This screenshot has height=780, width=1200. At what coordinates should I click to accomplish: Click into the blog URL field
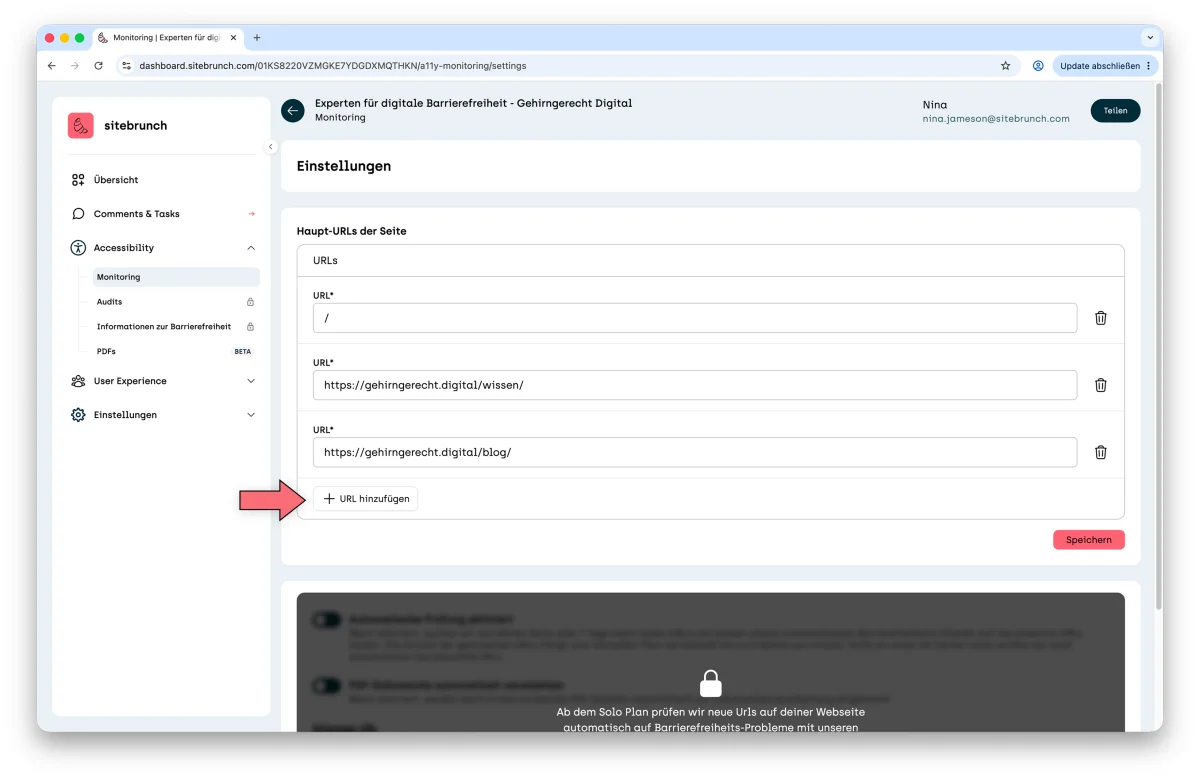click(x=695, y=452)
